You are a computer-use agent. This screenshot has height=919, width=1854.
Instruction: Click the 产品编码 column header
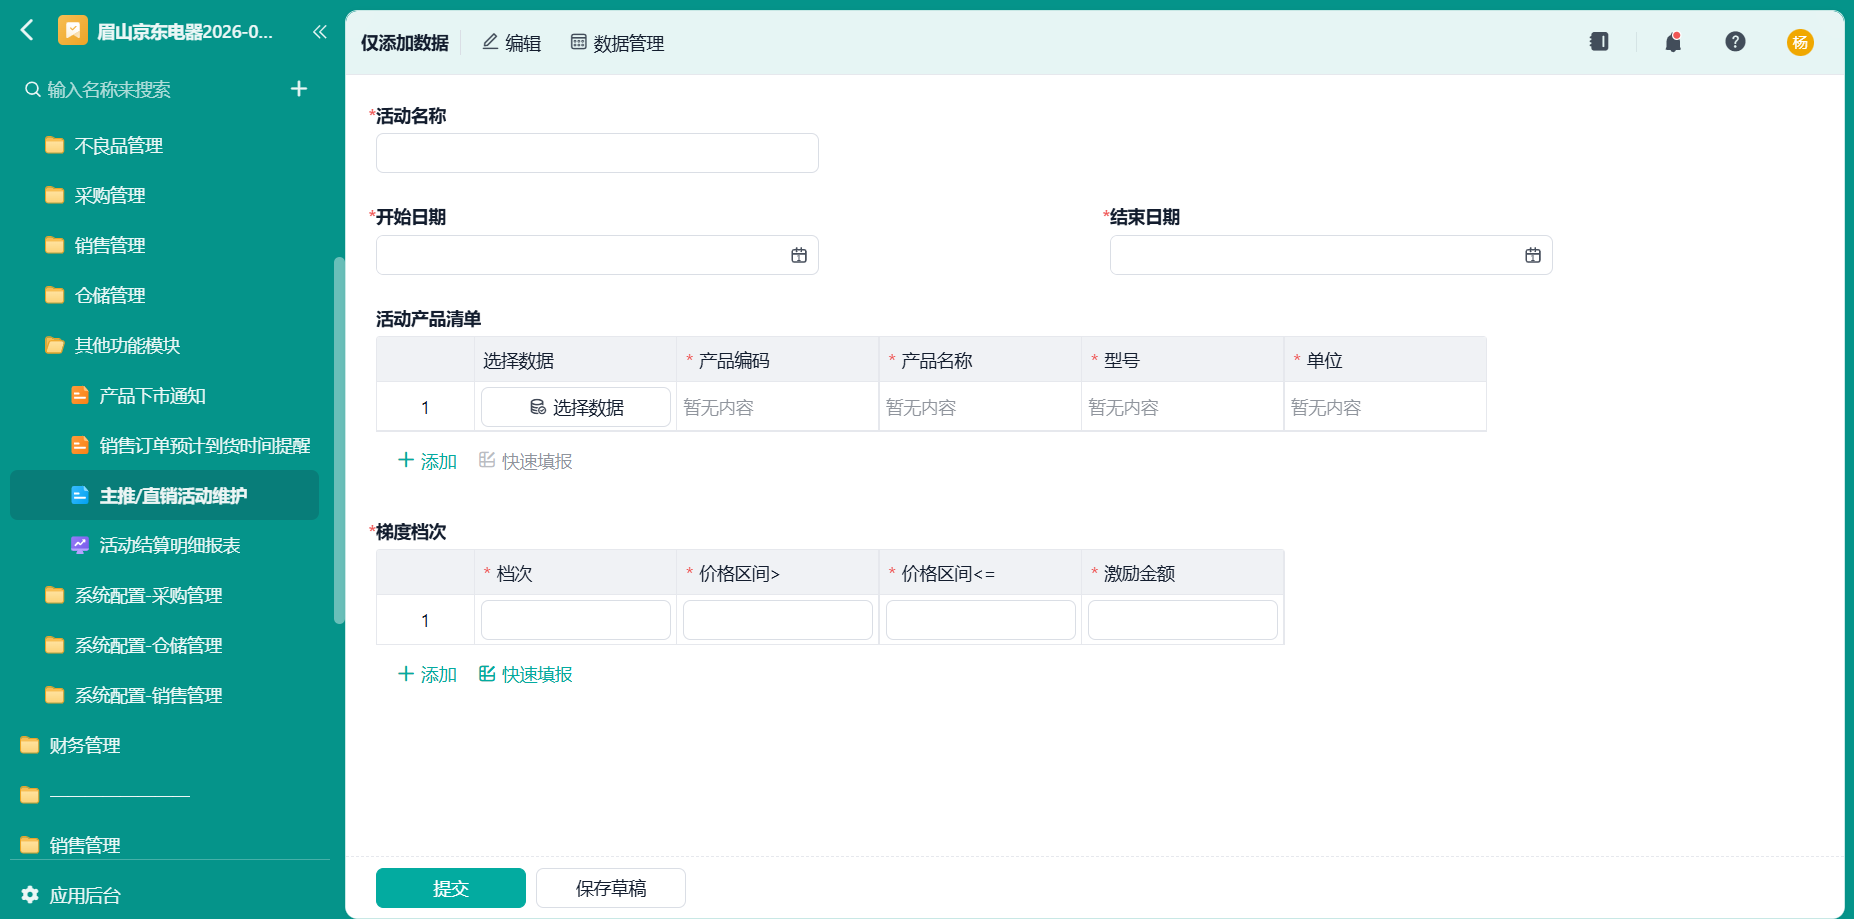(778, 360)
